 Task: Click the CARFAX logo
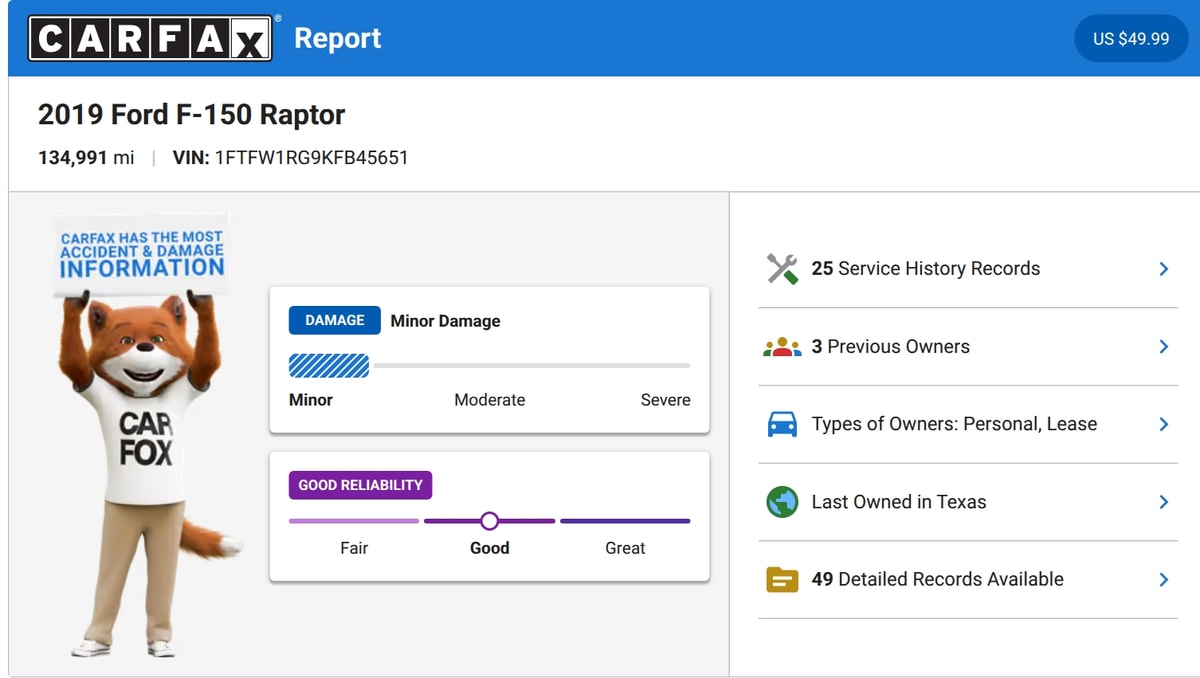pos(150,38)
